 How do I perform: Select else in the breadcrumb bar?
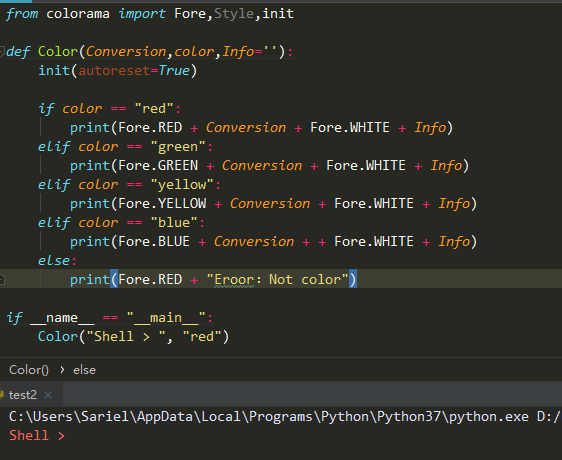tap(84, 370)
